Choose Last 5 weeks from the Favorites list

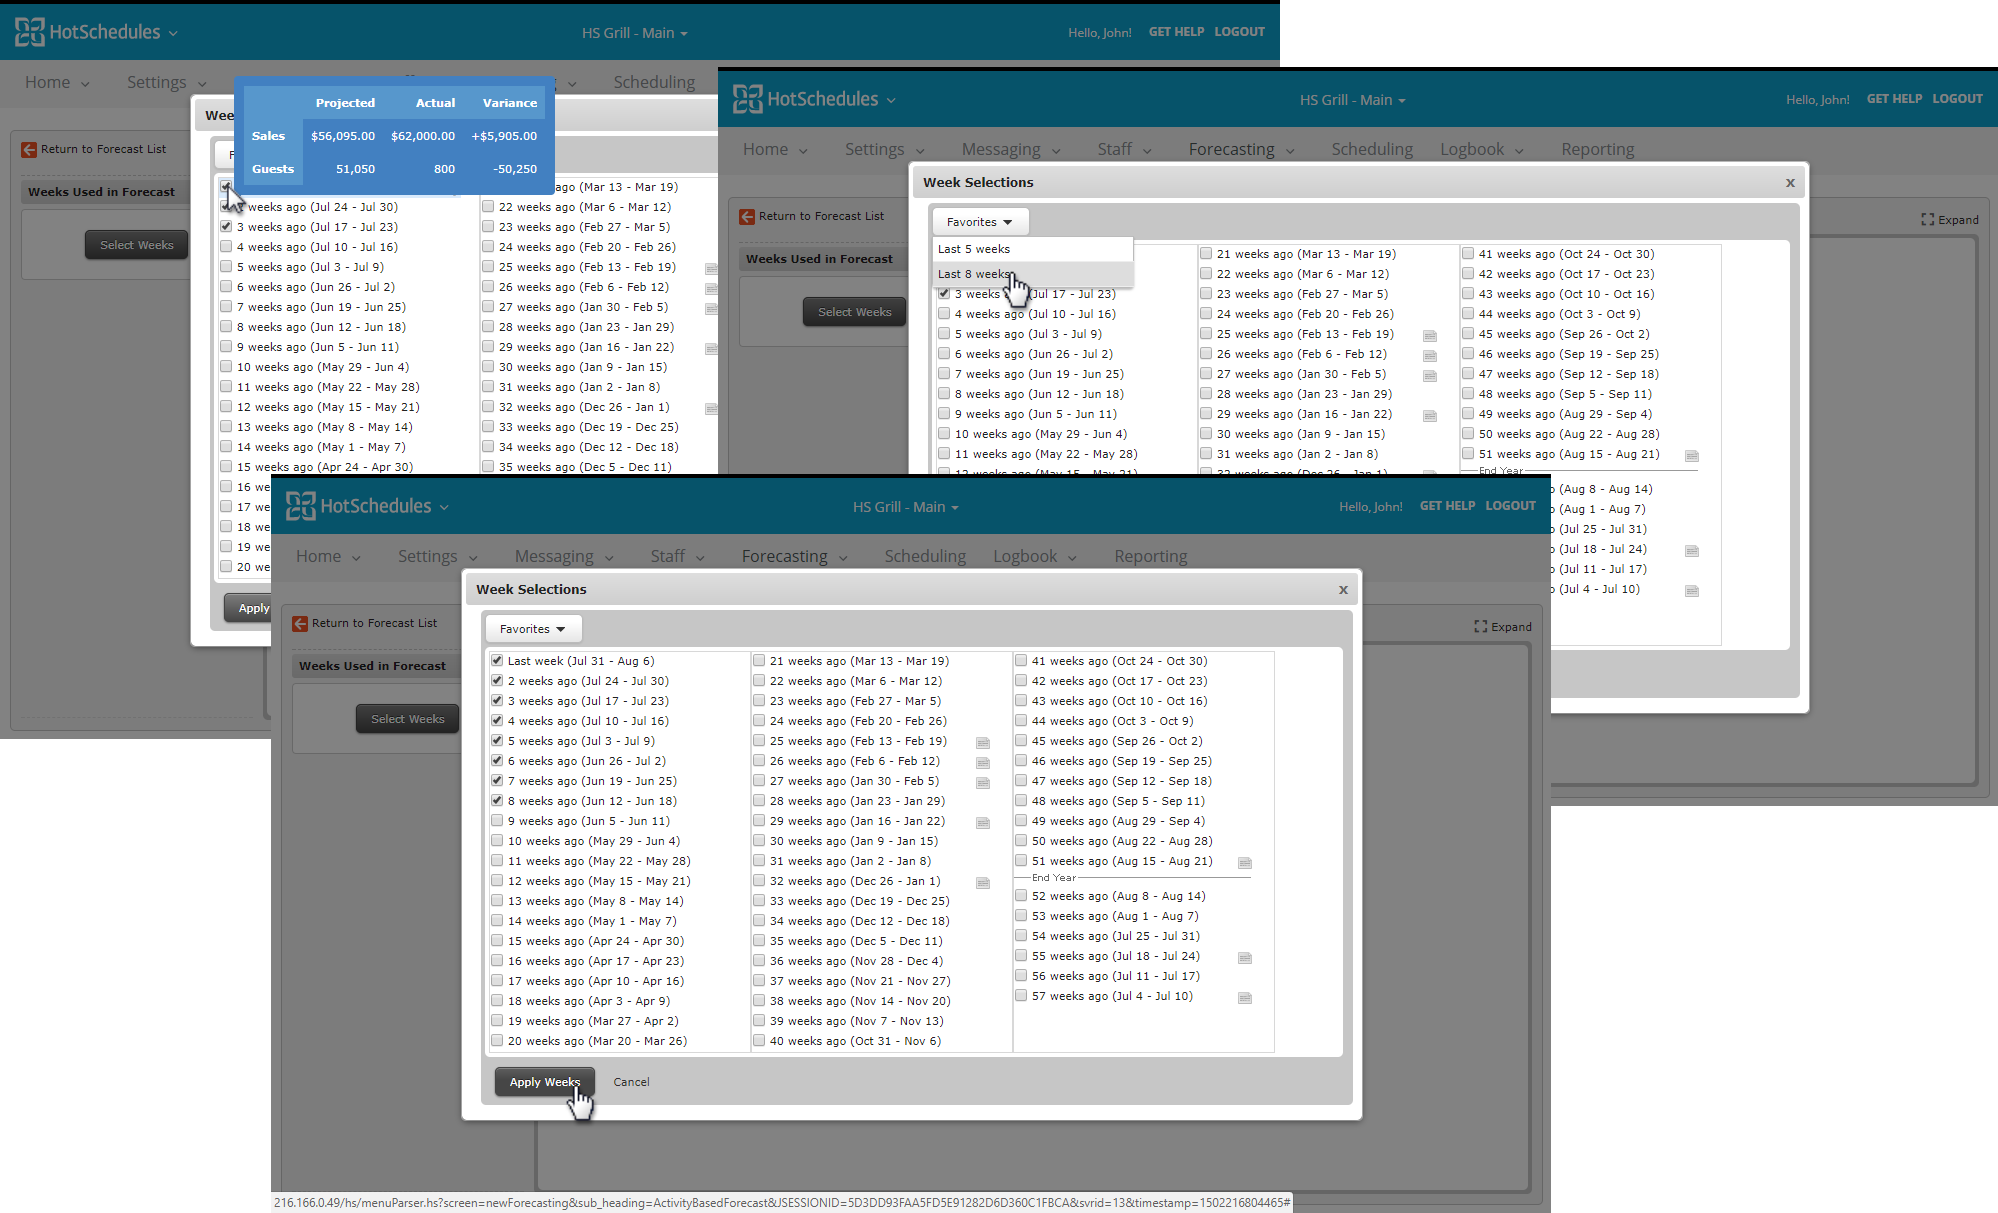click(x=1033, y=249)
